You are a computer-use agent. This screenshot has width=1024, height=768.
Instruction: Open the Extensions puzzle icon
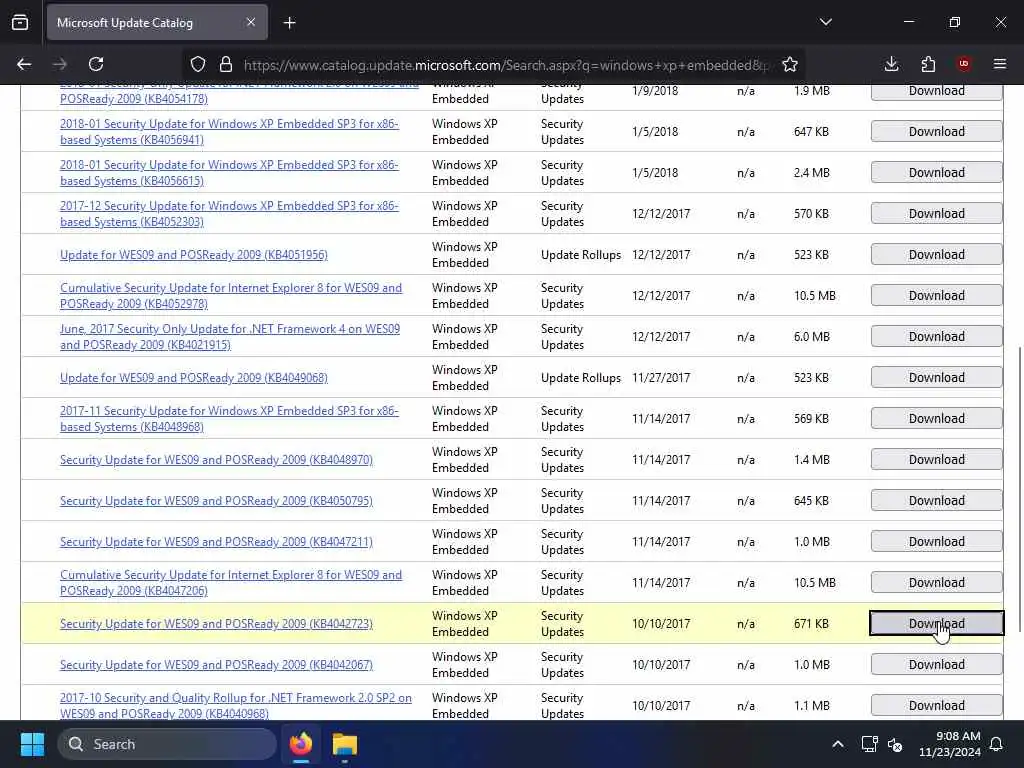tap(928, 64)
